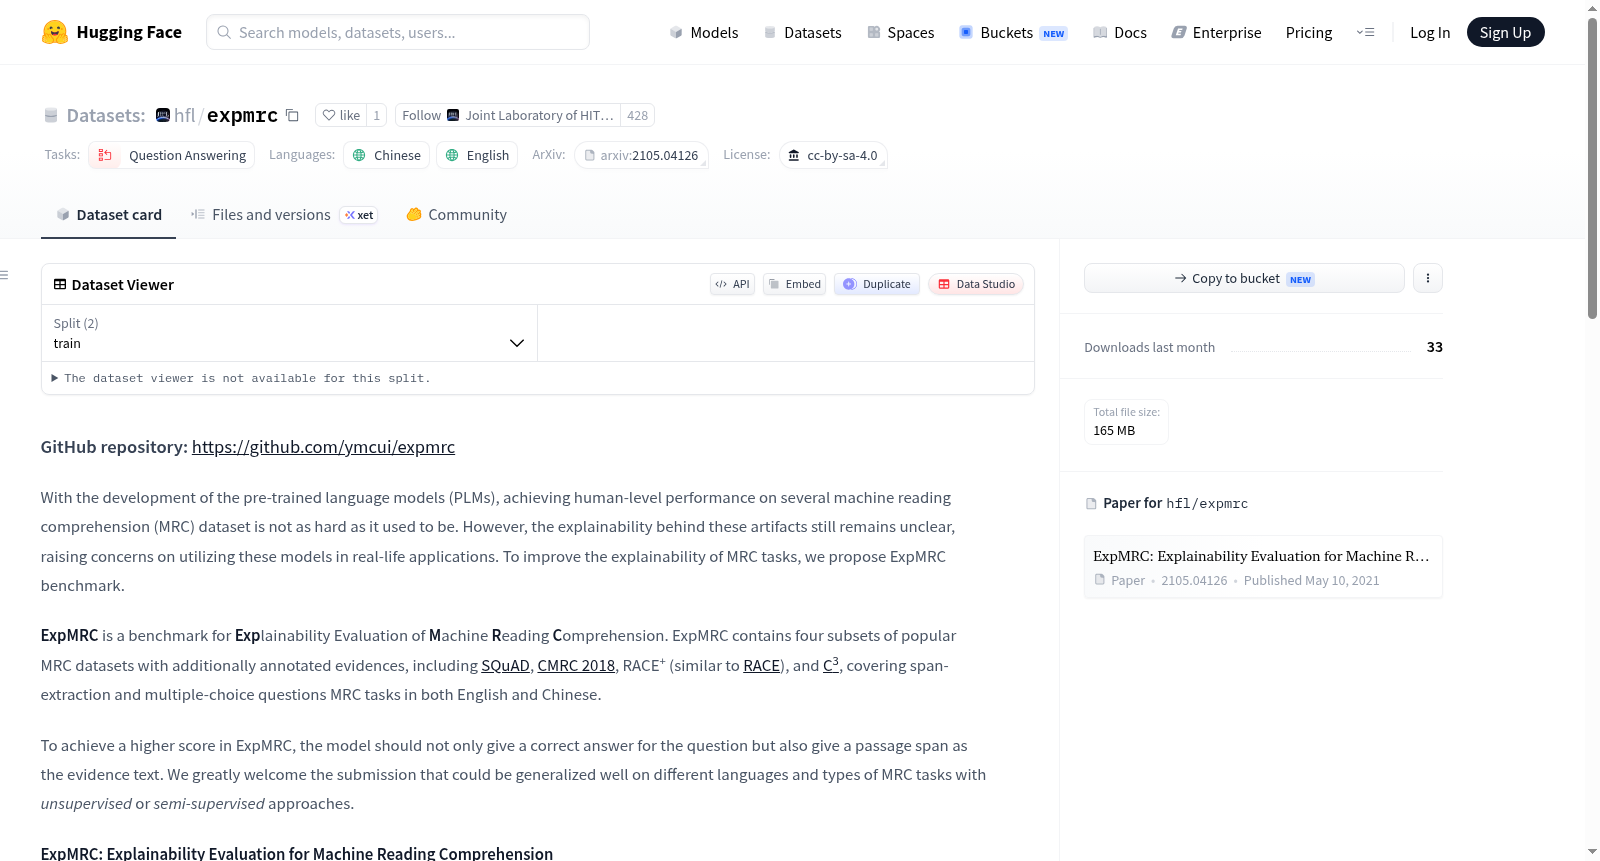1600x861 pixels.
Task: Click the follower count 428
Action: pyautogui.click(x=637, y=115)
